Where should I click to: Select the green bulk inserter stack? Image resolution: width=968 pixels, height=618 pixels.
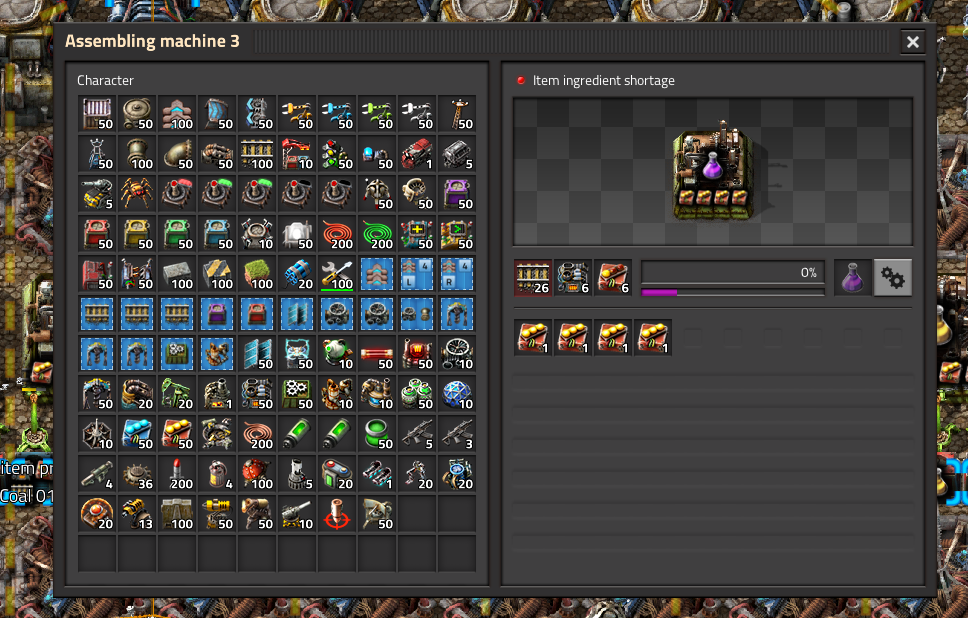point(377,114)
